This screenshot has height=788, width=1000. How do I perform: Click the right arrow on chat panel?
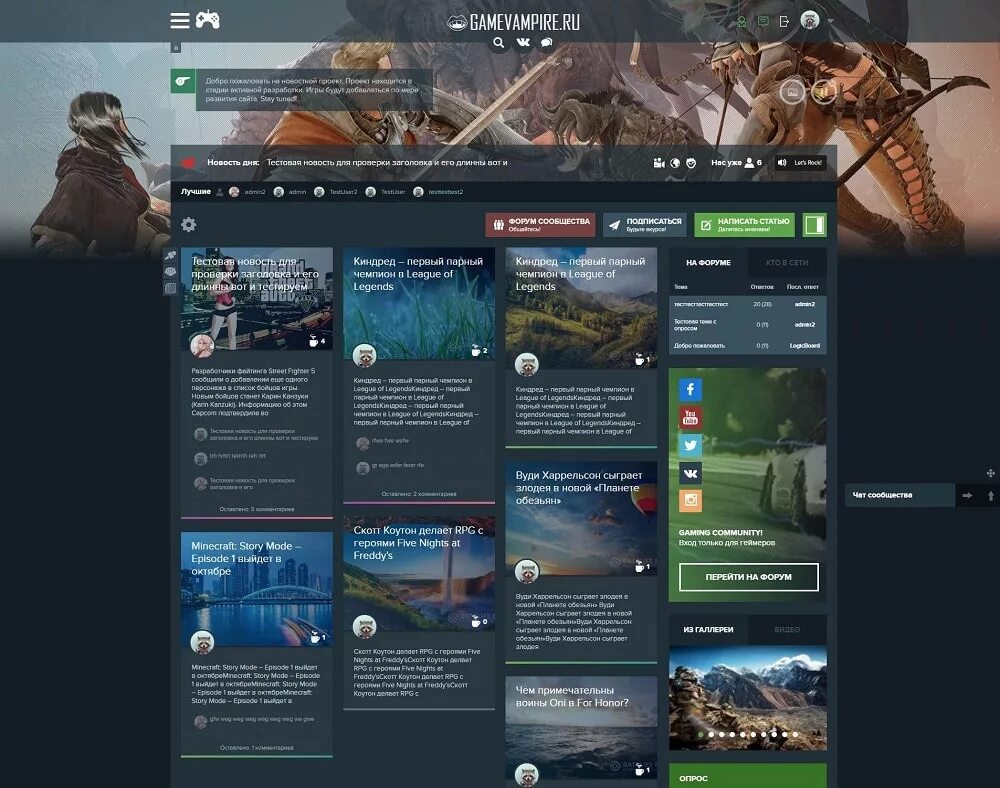(967, 495)
